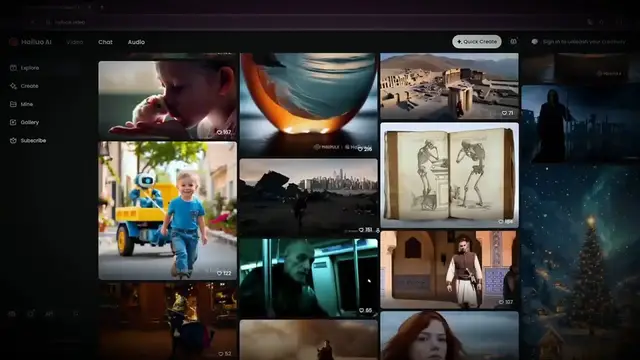Click the API link in the sidebar footer
The width and height of the screenshot is (640, 360).
pos(49,313)
